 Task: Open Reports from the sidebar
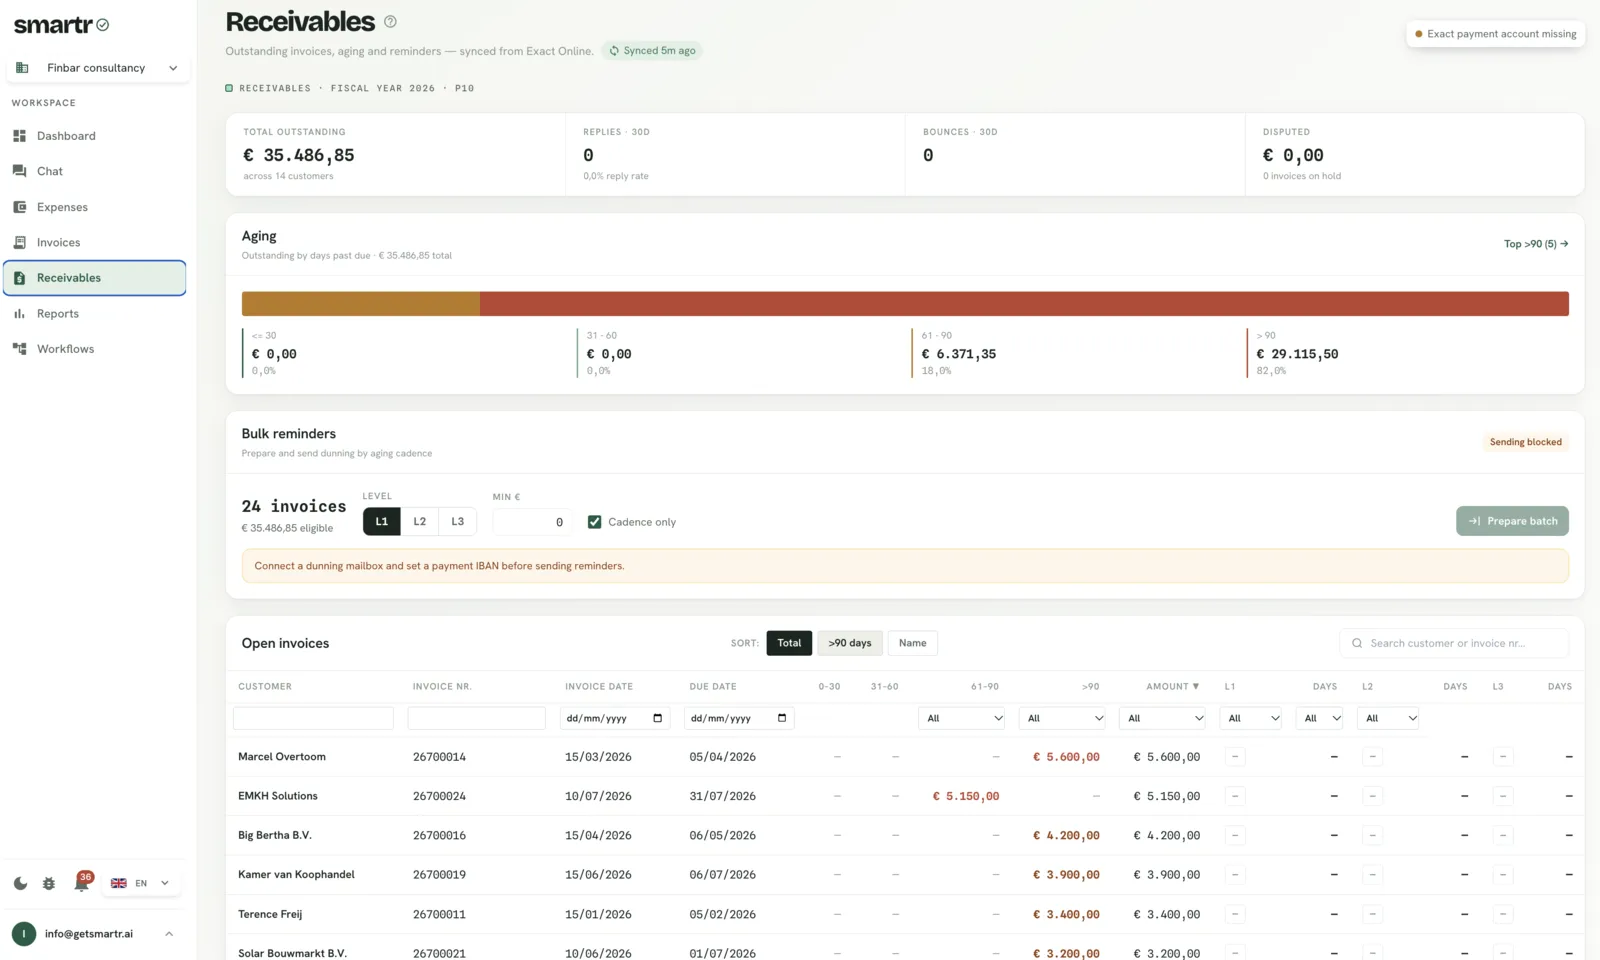(x=95, y=313)
